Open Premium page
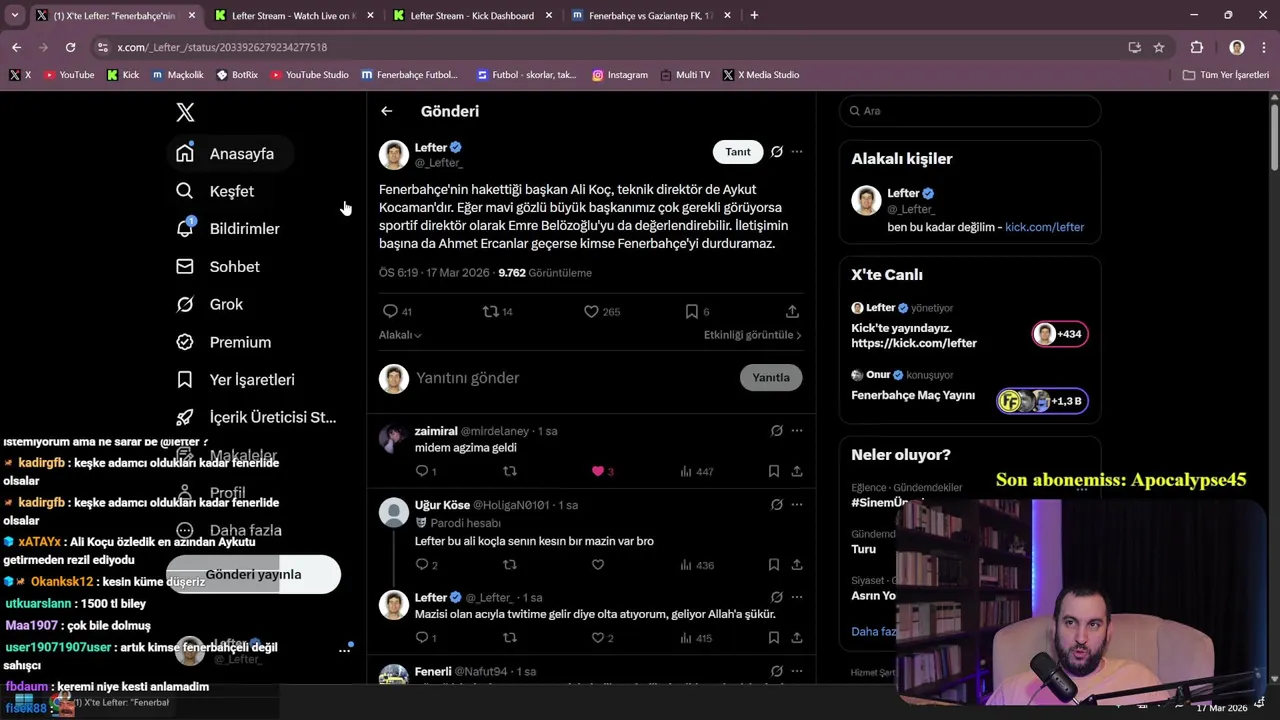 point(223,342)
